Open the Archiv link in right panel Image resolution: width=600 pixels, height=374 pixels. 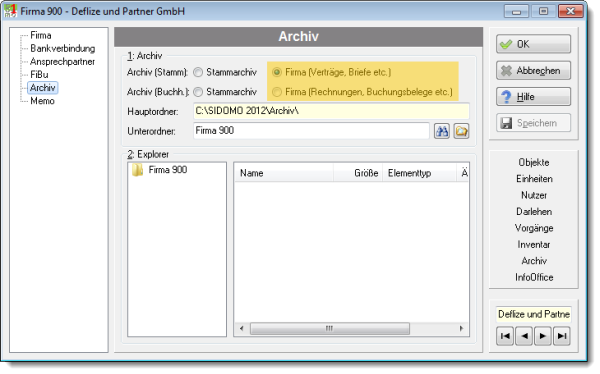534,261
